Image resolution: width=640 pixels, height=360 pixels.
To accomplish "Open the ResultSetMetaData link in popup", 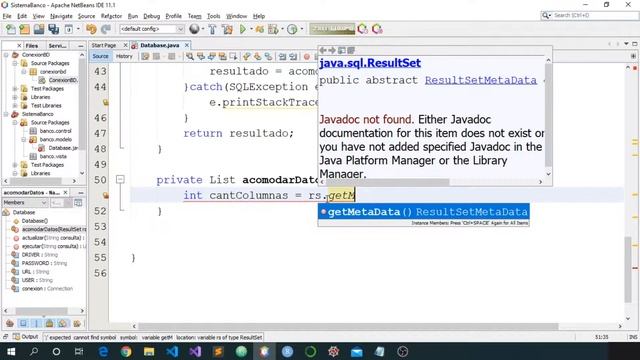I will point(480,80).
